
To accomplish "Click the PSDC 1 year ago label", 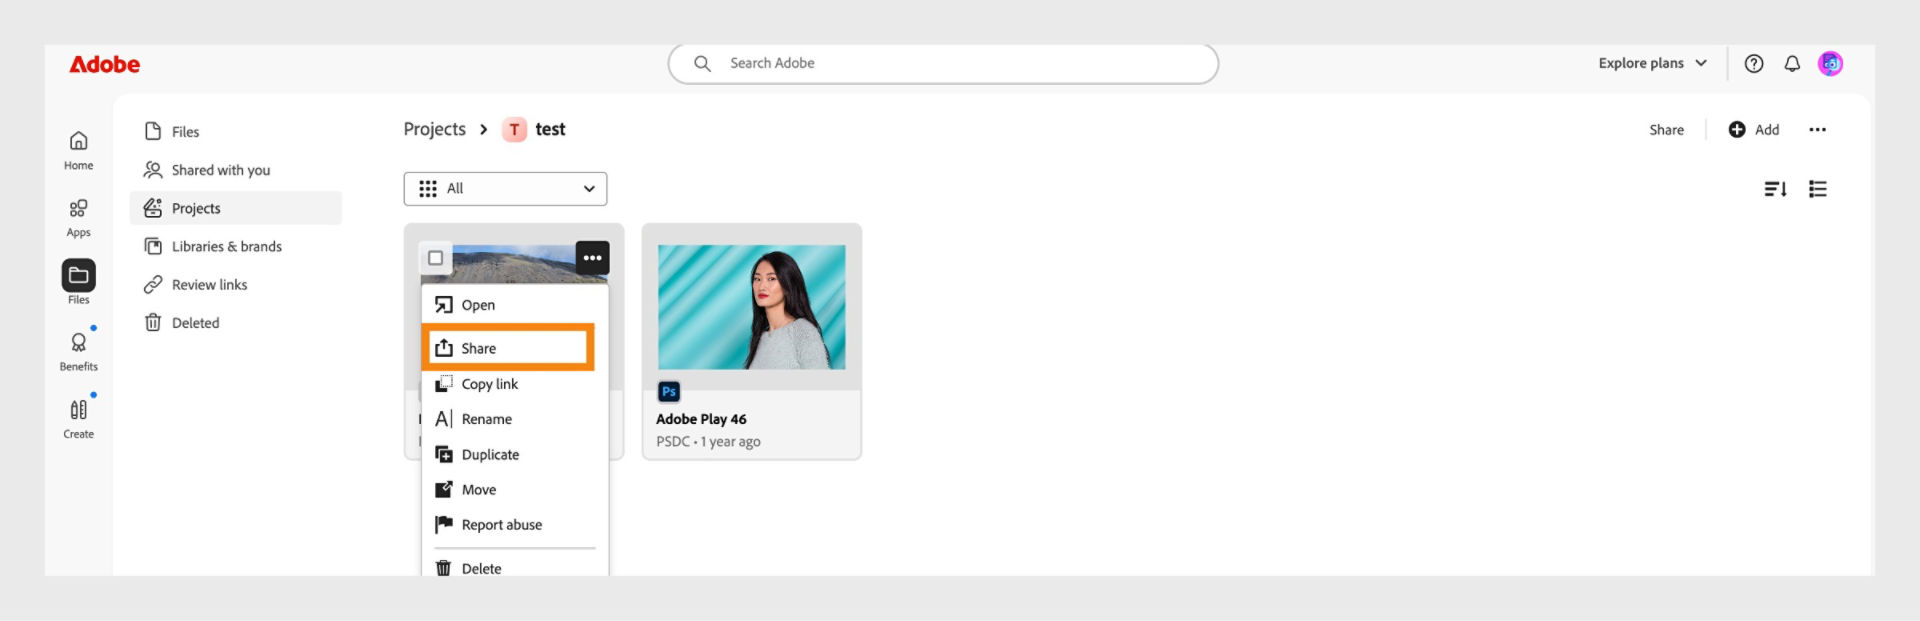I will point(708,441).
